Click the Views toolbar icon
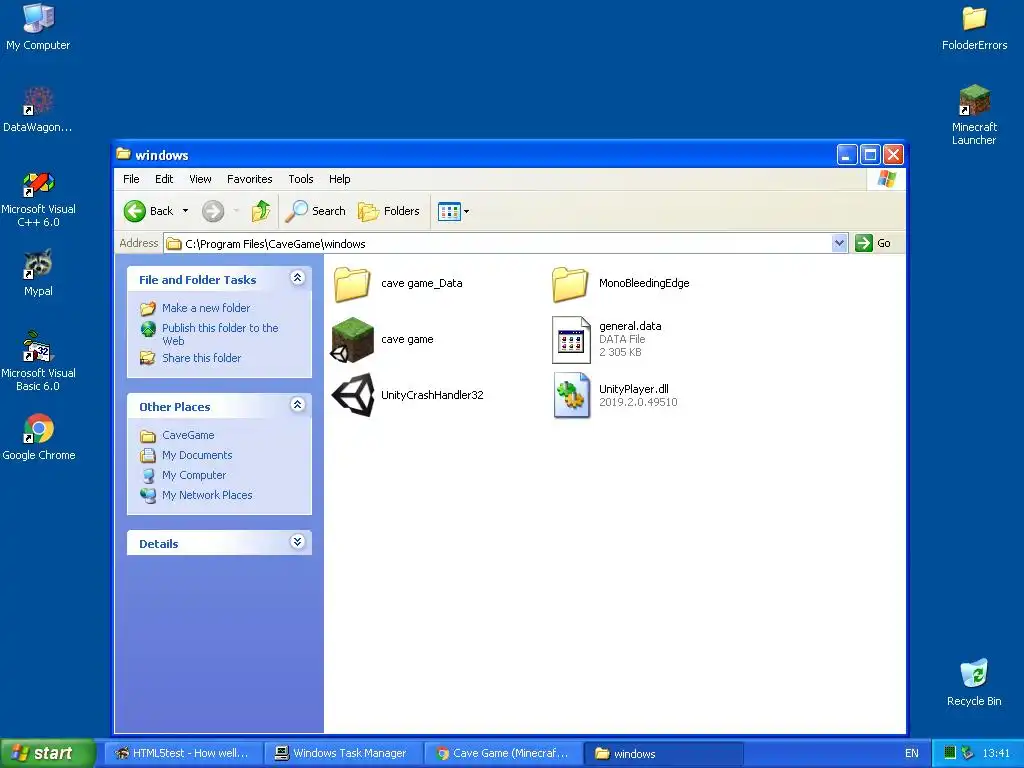 pos(449,212)
